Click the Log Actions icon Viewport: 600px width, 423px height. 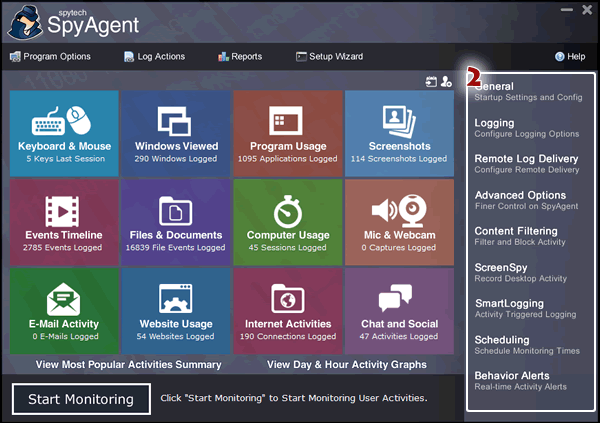point(129,57)
